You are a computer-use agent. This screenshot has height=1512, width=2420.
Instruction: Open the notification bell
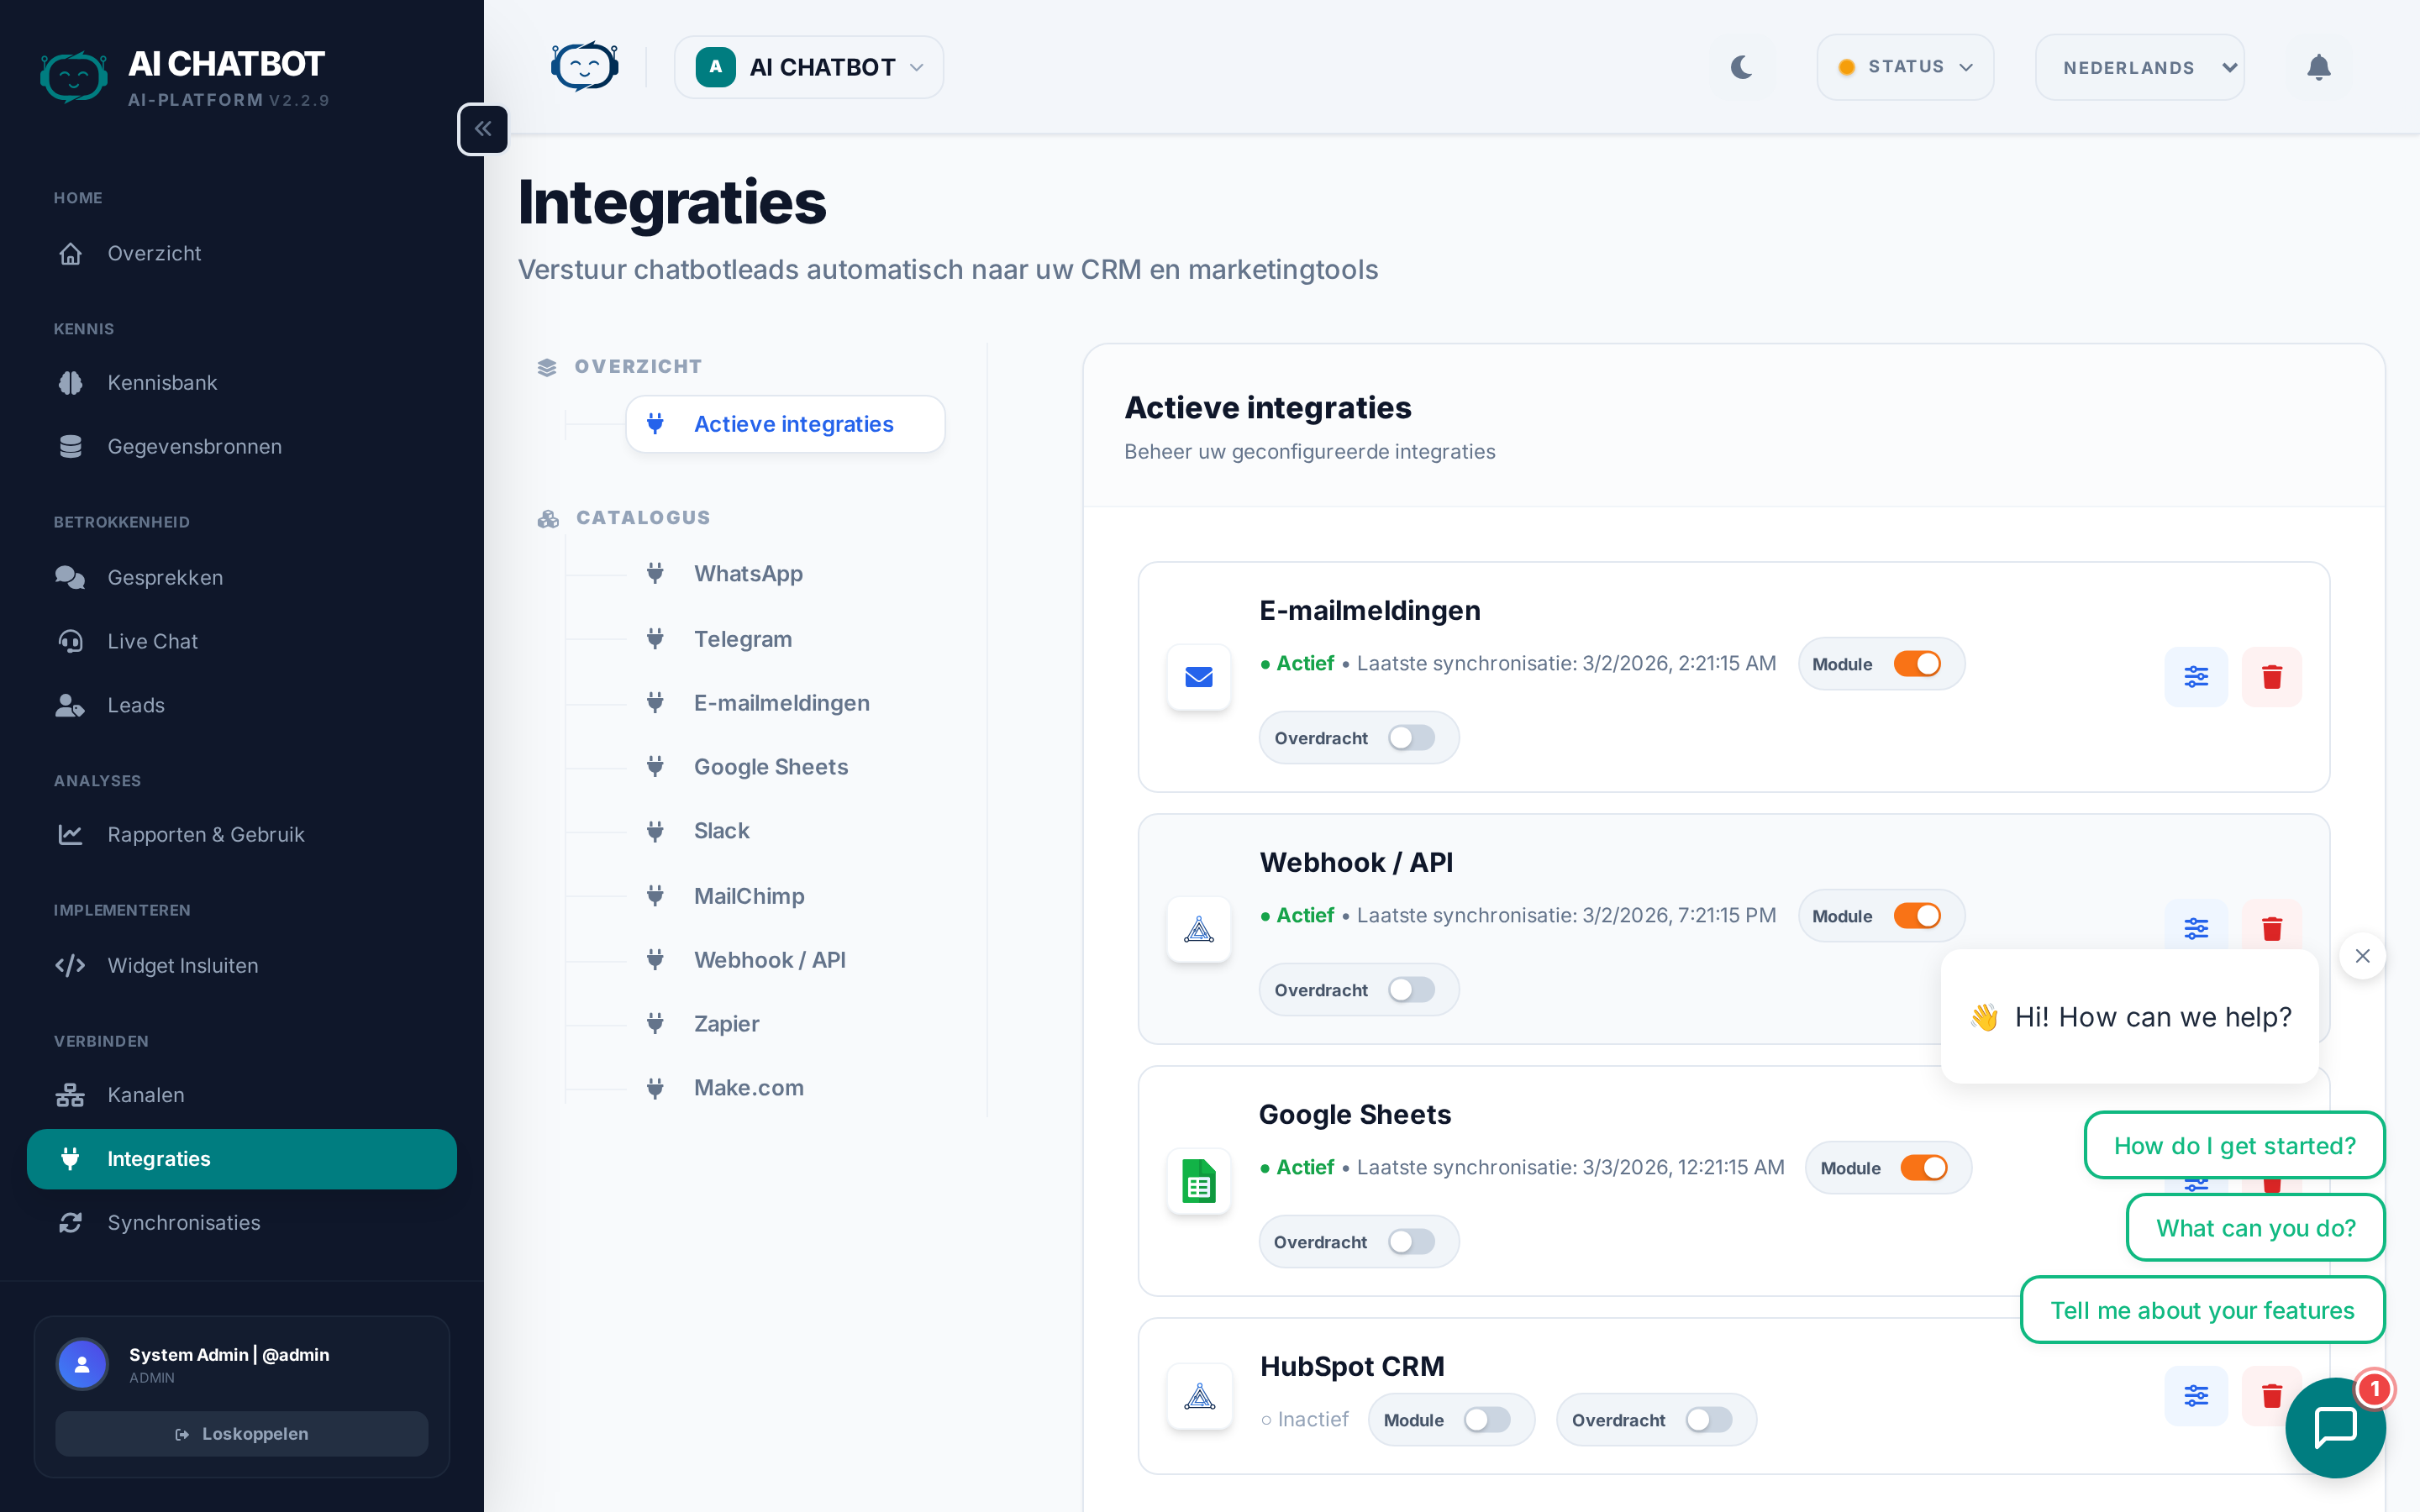(x=2319, y=66)
